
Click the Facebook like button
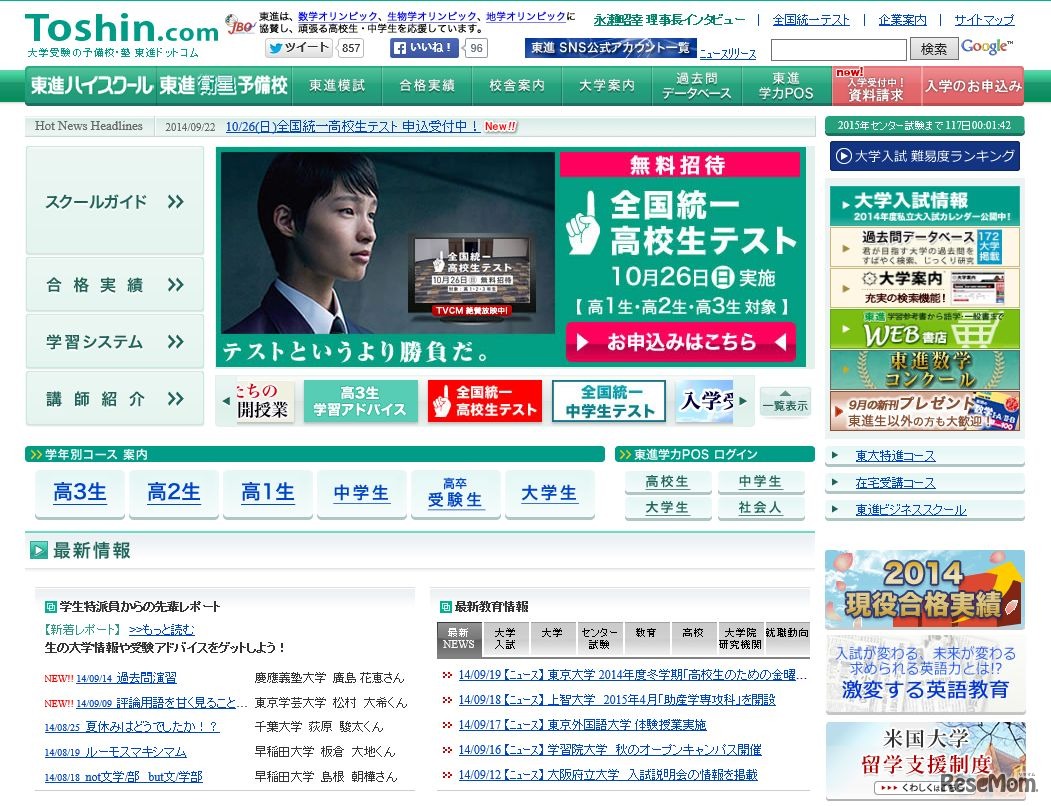point(424,48)
